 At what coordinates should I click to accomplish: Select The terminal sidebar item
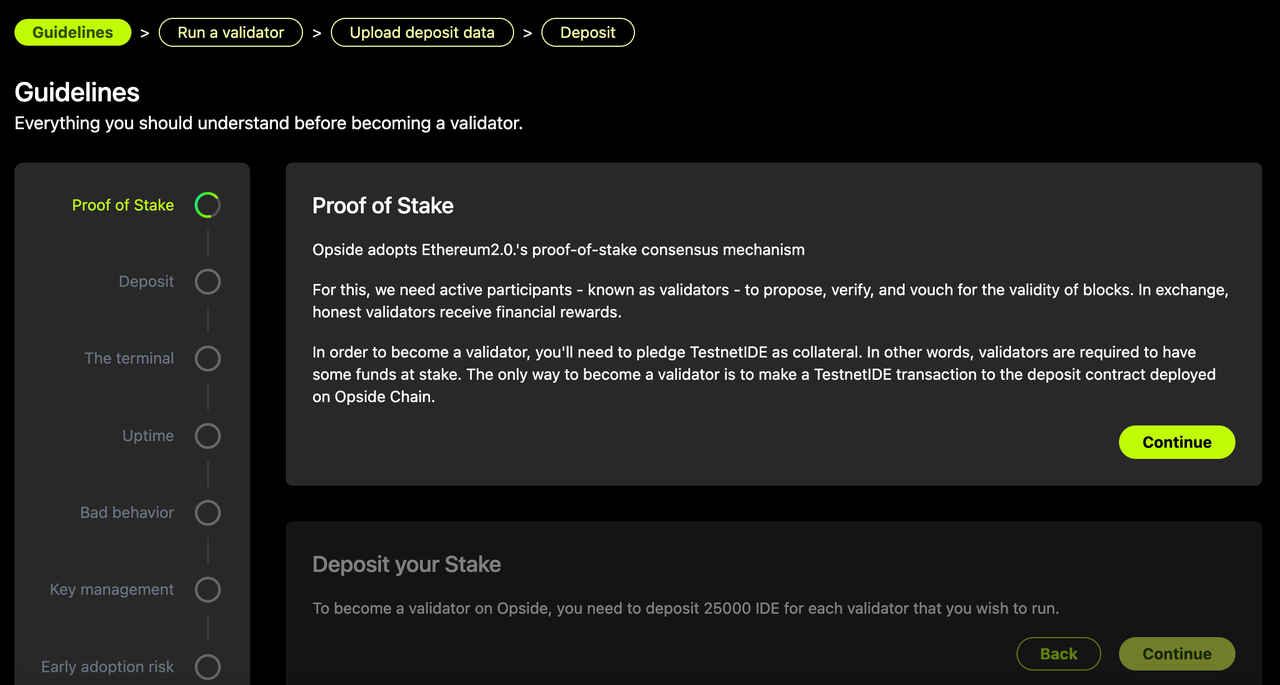point(129,358)
